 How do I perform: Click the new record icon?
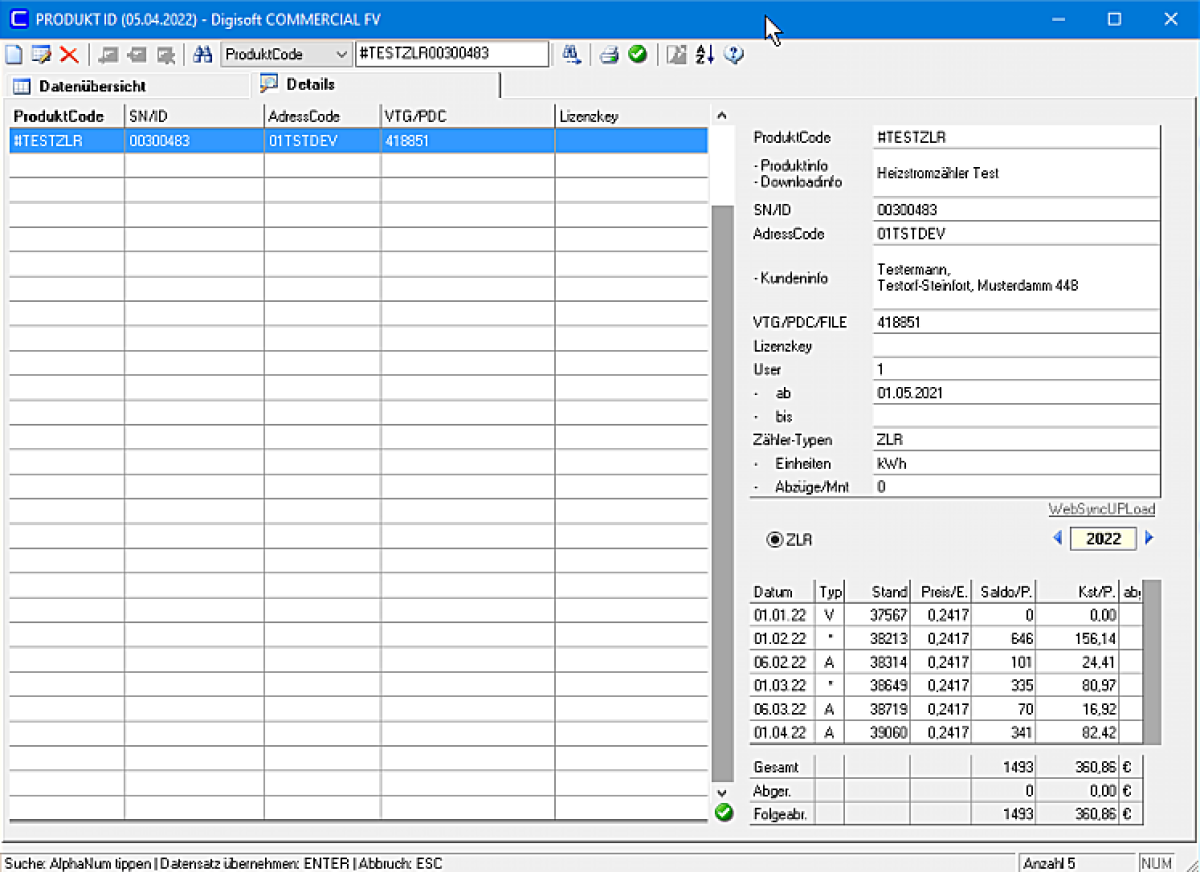(14, 55)
